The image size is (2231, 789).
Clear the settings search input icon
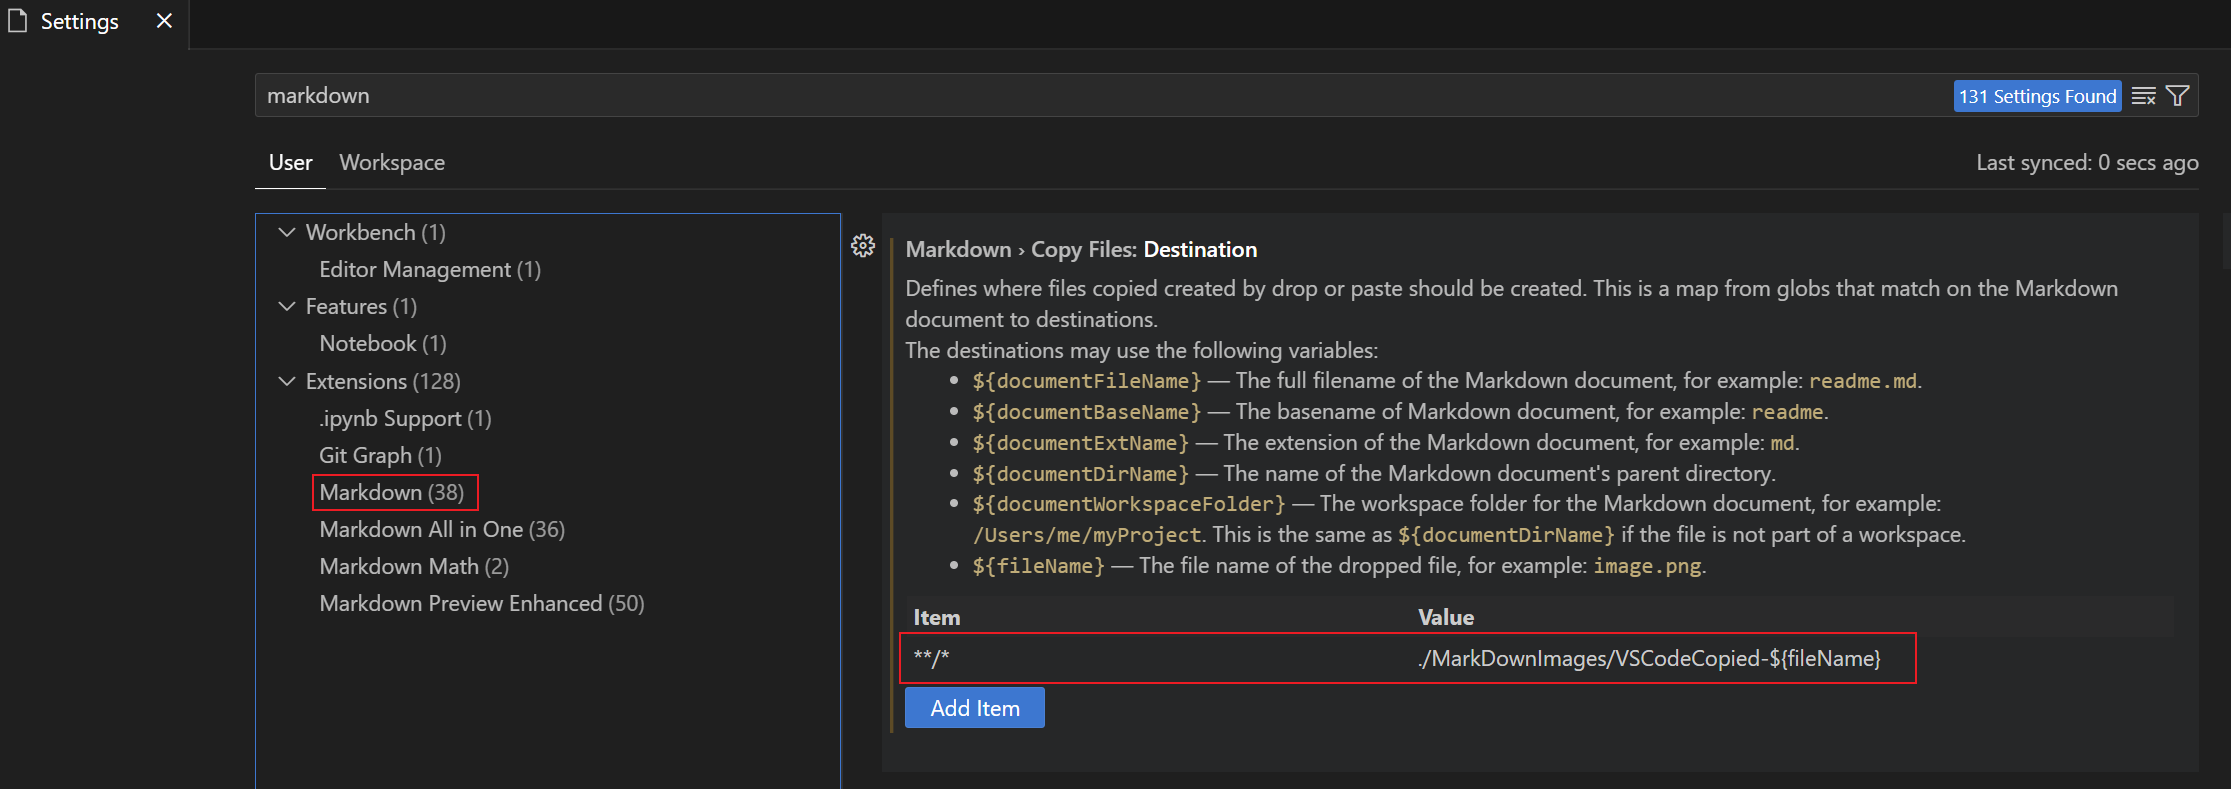(2143, 96)
